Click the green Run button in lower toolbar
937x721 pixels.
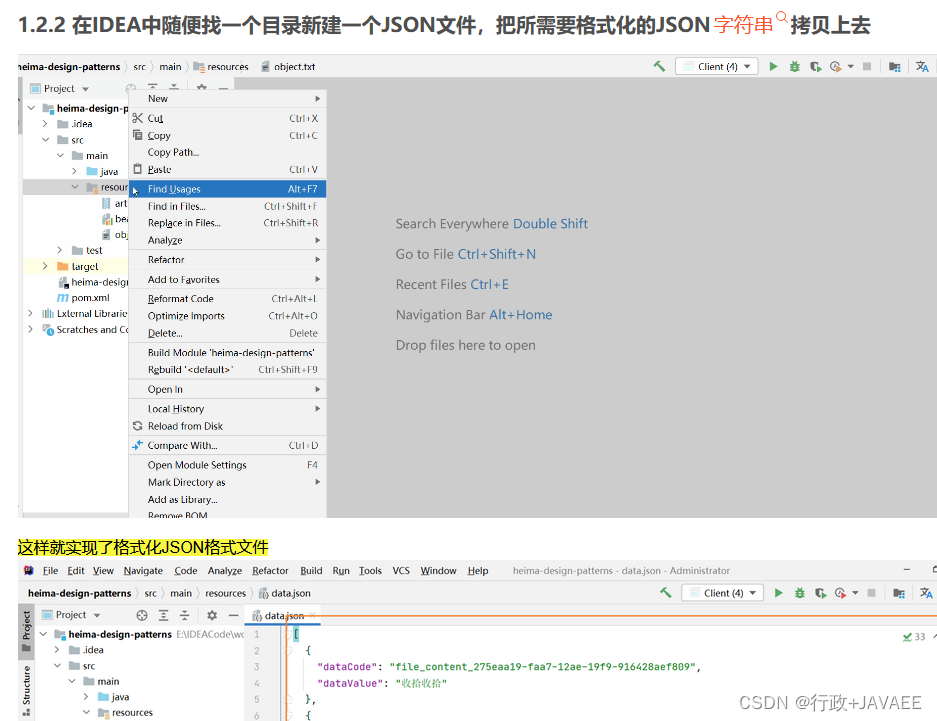(x=778, y=593)
